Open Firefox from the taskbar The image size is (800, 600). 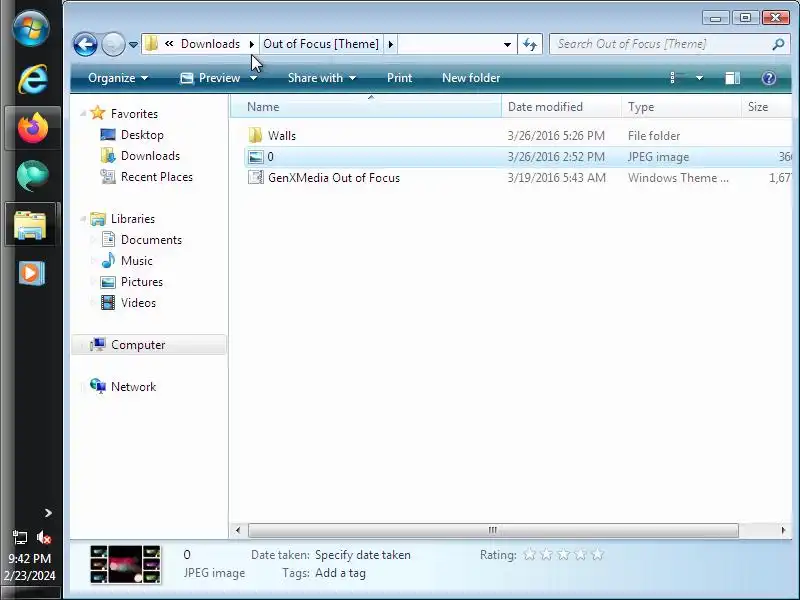coord(33,128)
